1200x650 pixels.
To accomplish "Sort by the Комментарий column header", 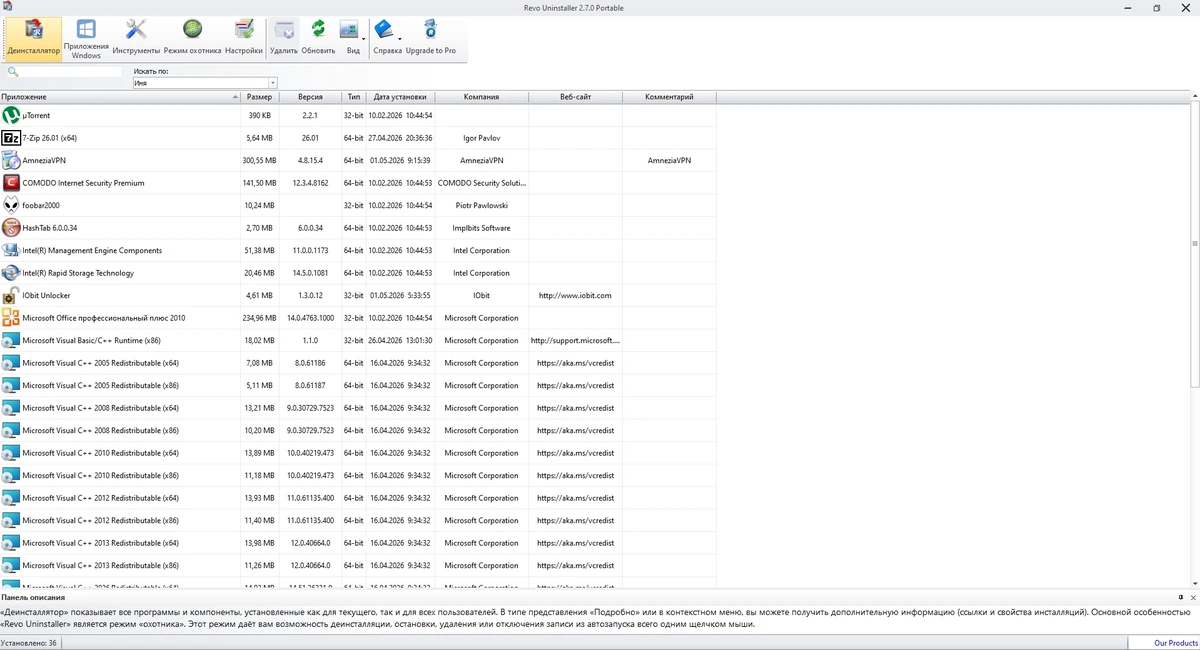I will pyautogui.click(x=669, y=97).
